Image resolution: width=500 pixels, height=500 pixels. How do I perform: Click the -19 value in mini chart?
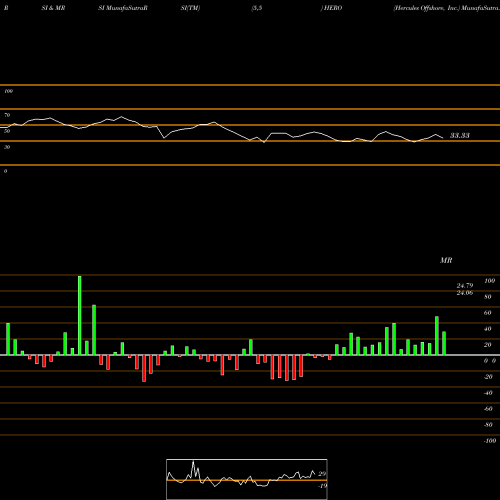pos(322,486)
